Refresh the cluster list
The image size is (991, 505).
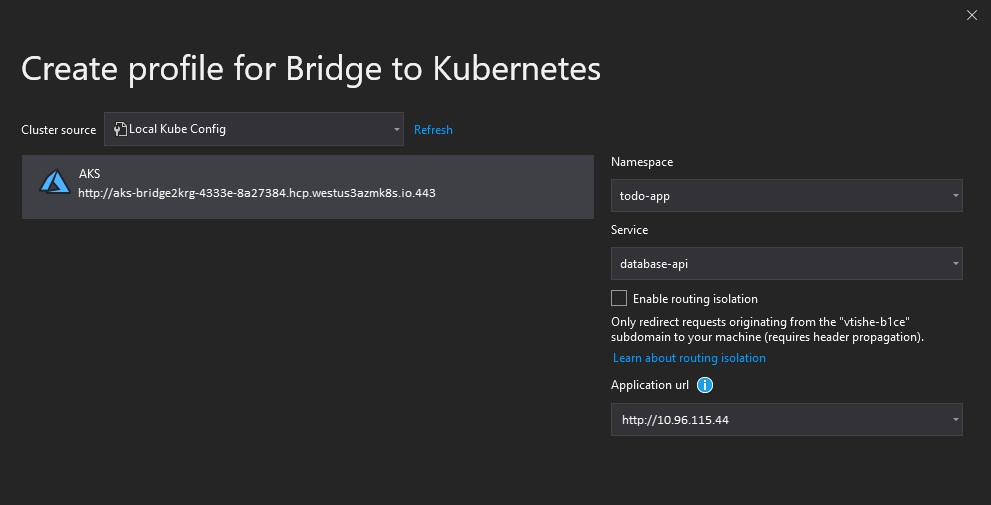click(x=433, y=130)
